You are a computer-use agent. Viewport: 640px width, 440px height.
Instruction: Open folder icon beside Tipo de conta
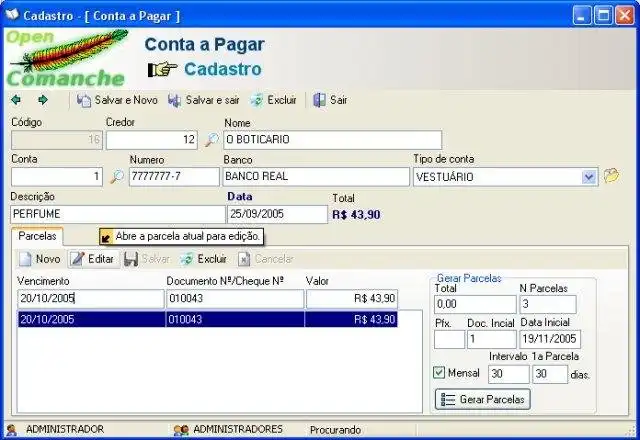(x=611, y=176)
